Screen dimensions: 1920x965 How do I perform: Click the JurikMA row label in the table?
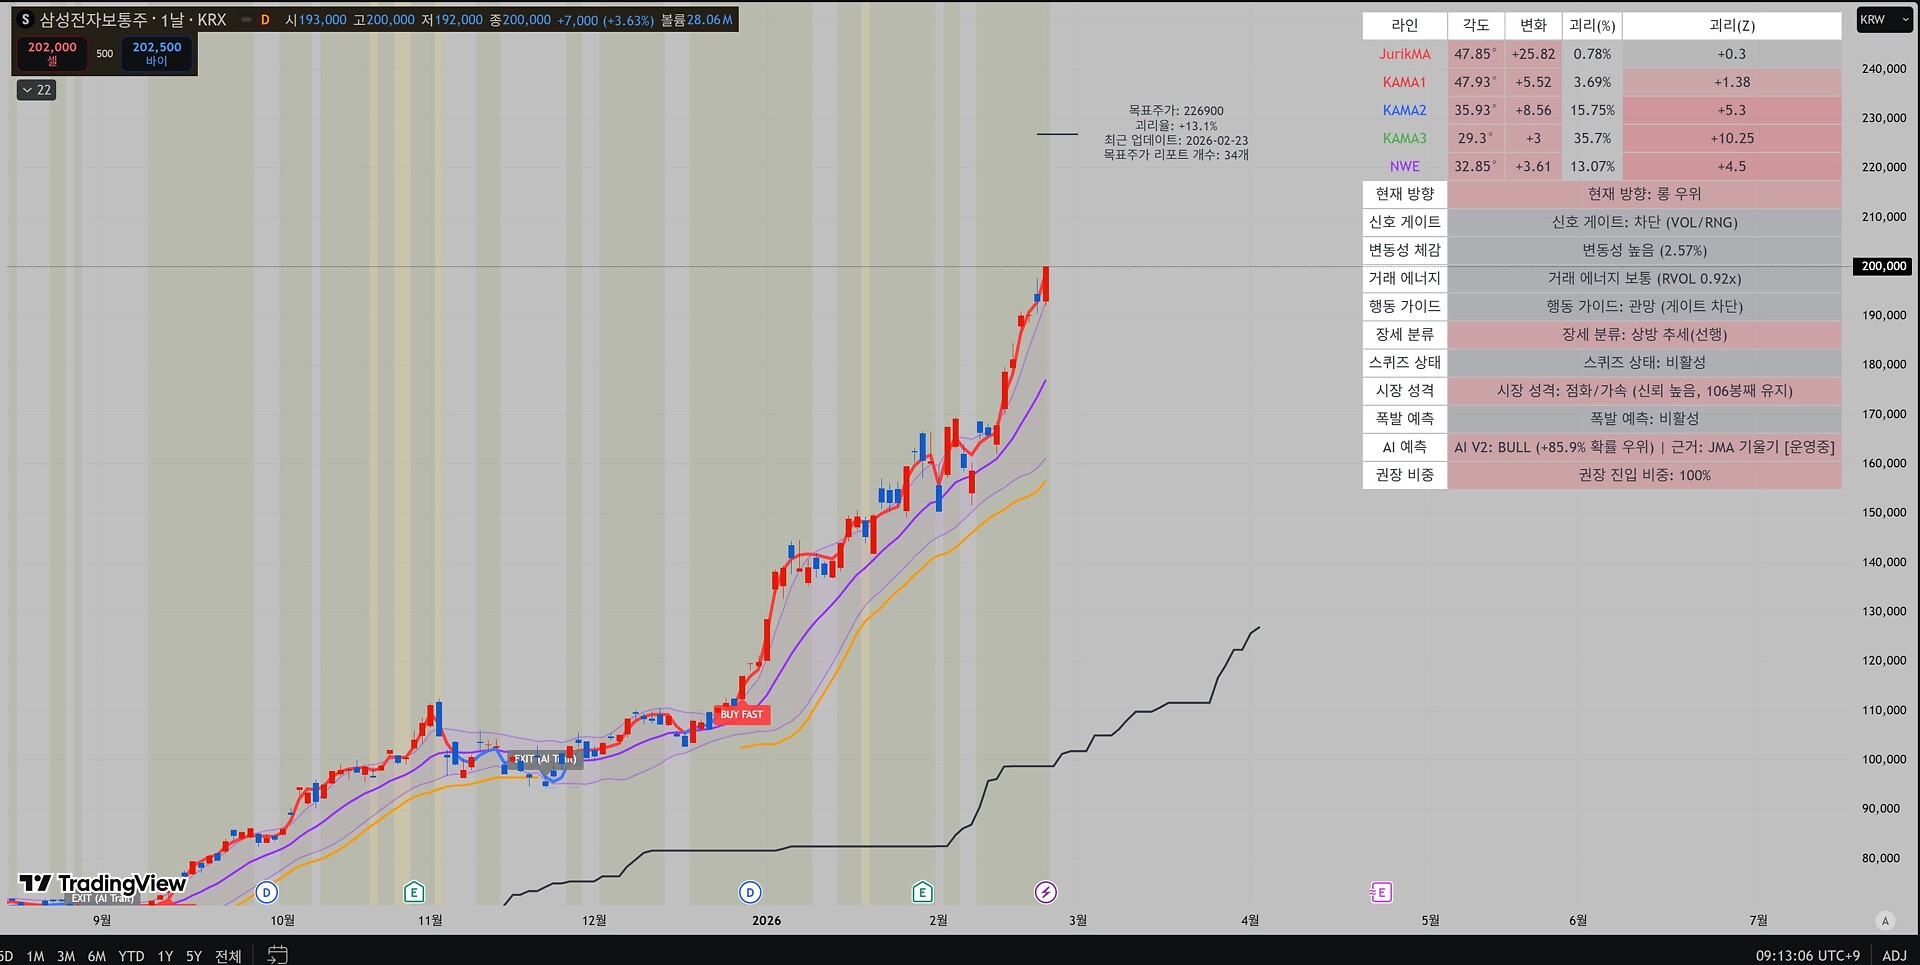pyautogui.click(x=1405, y=54)
